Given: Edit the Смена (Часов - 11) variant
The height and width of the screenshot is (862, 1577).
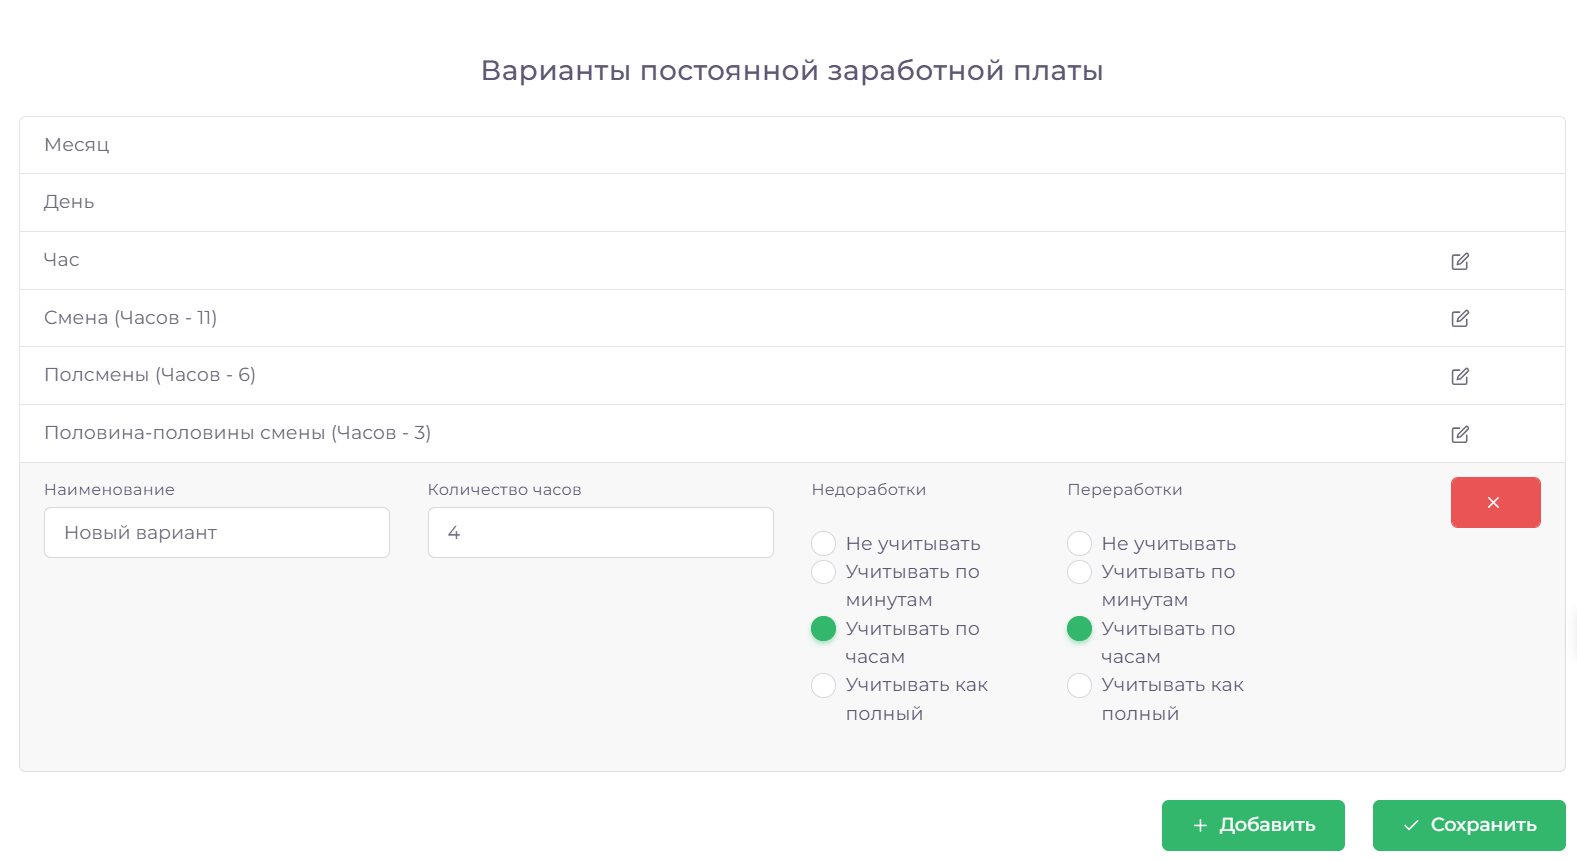Looking at the screenshot, I should [1460, 318].
